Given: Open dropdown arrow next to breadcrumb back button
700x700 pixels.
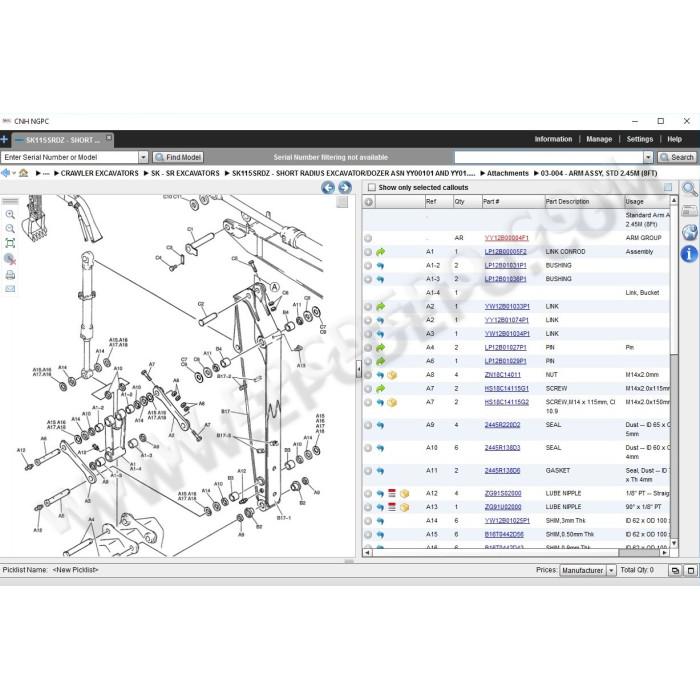Looking at the screenshot, I should point(14,173).
